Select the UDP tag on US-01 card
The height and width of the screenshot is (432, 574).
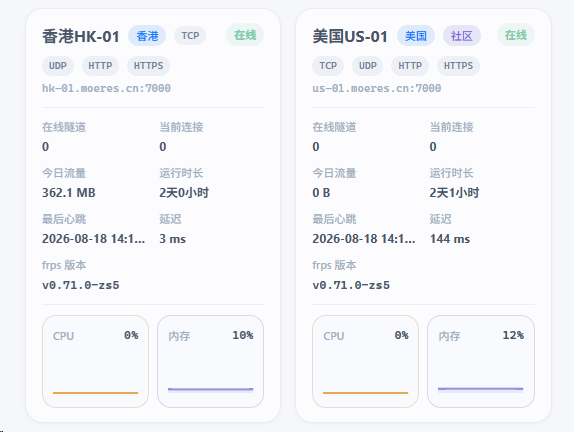(x=368, y=66)
